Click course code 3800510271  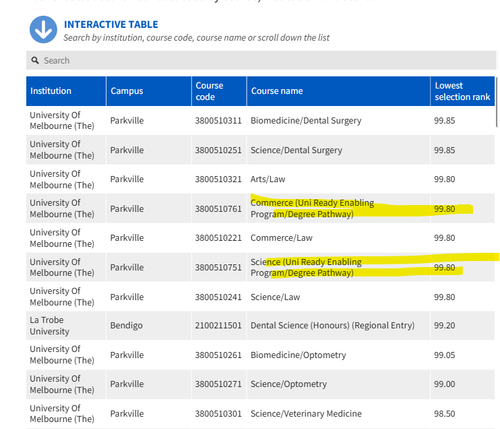[218, 384]
